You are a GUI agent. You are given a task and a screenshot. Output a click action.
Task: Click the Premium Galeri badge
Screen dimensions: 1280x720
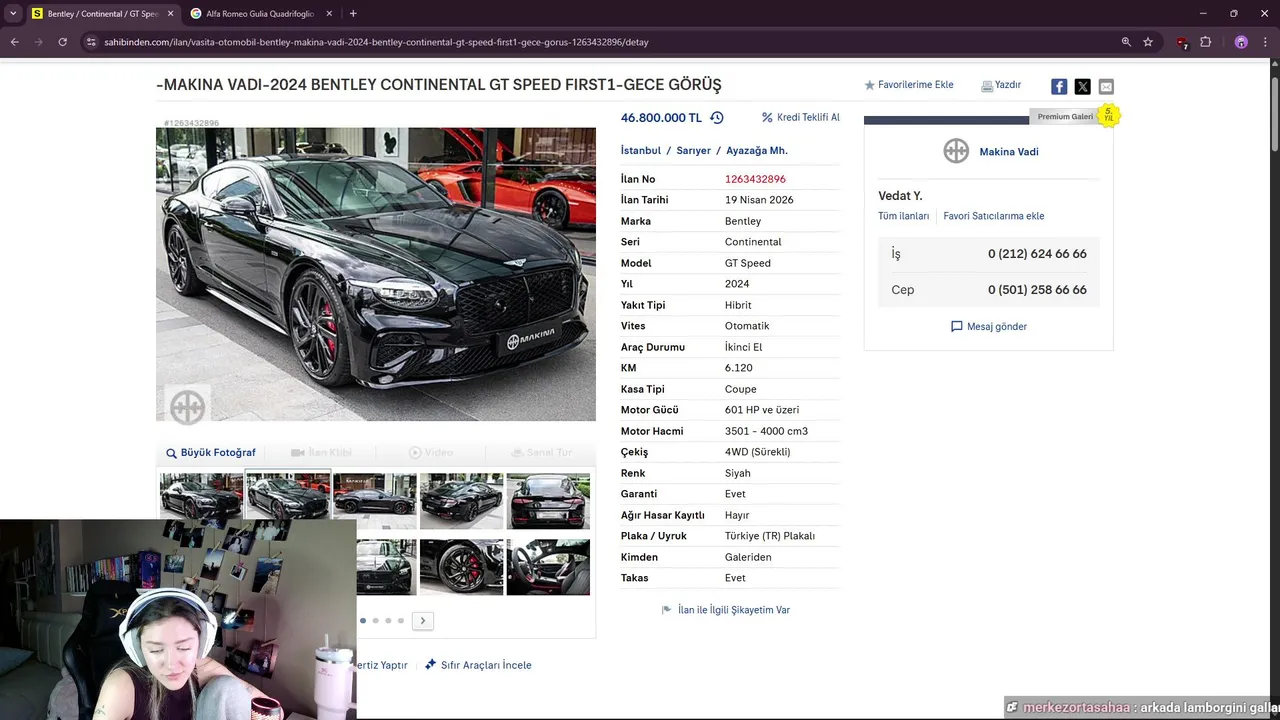(x=1065, y=117)
